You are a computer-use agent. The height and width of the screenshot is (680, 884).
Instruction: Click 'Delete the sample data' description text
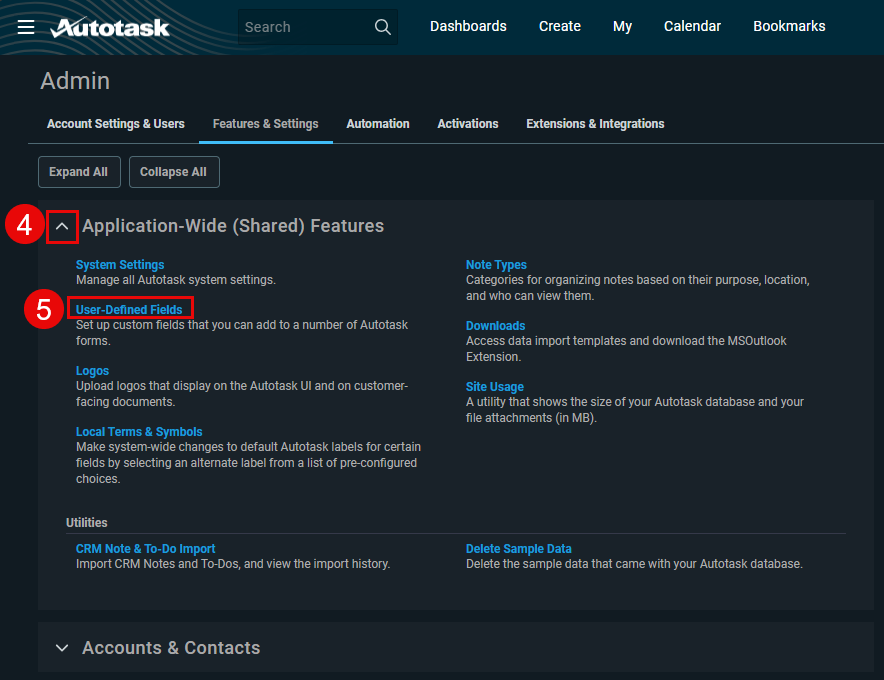click(x=634, y=564)
